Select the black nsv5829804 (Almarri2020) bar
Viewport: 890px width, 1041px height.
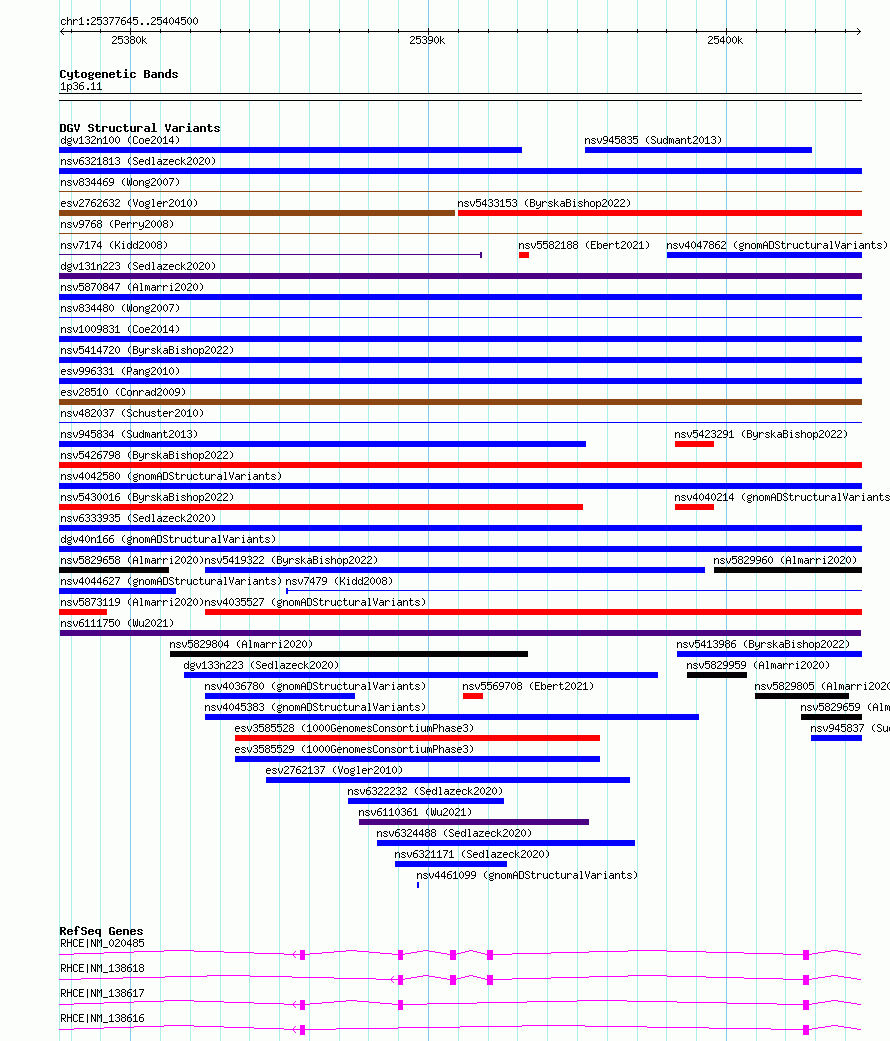[x=349, y=655]
